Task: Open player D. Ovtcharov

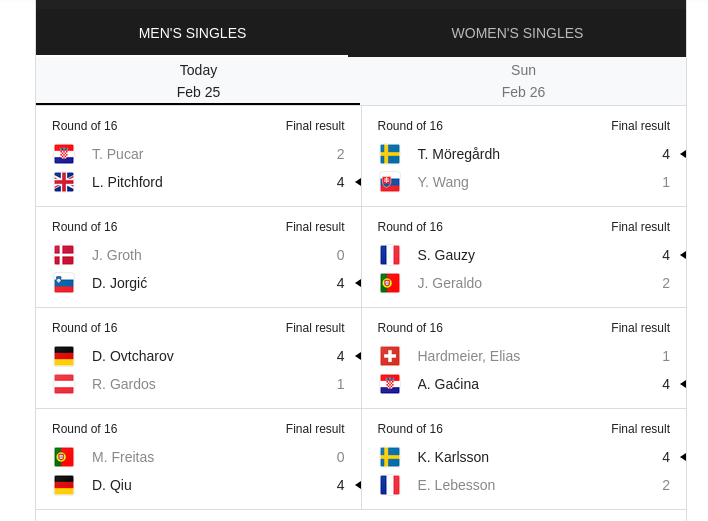Action: click(x=133, y=356)
